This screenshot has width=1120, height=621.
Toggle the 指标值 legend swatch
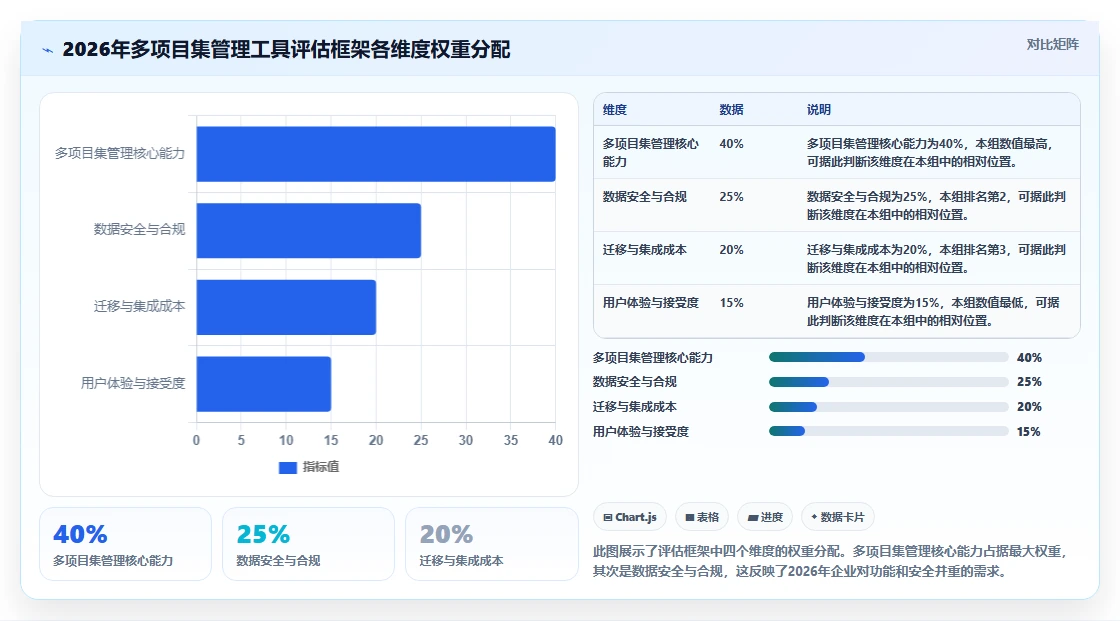pyautogui.click(x=287, y=467)
